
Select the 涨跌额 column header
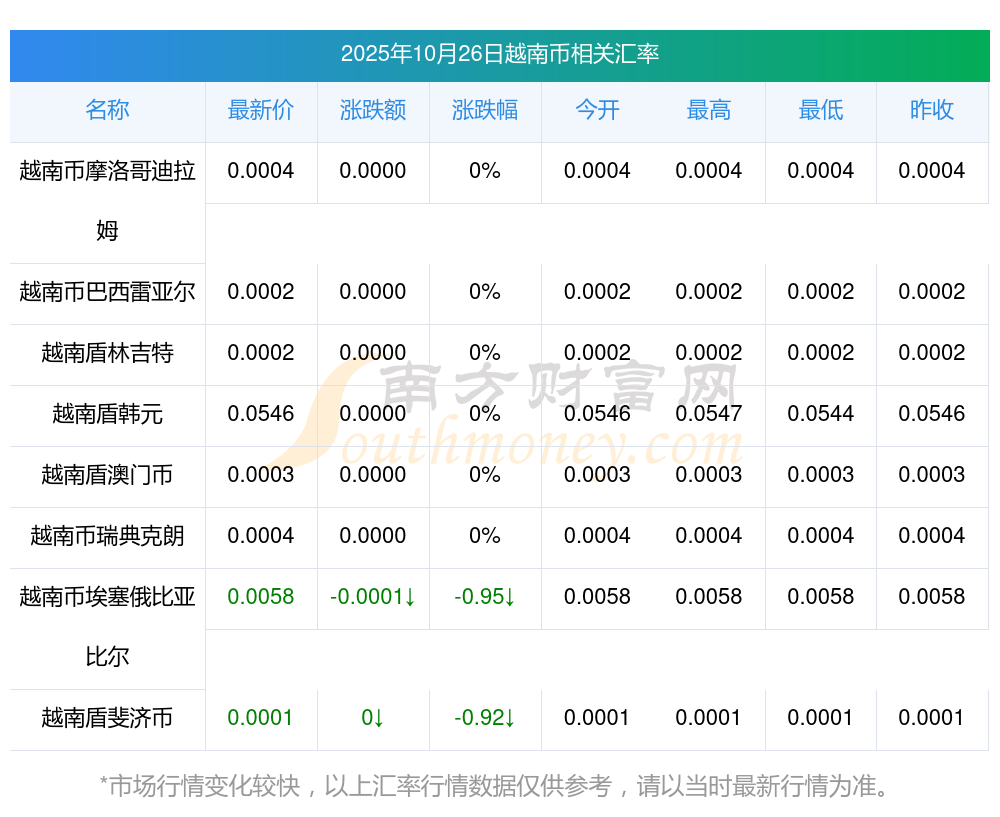373,111
